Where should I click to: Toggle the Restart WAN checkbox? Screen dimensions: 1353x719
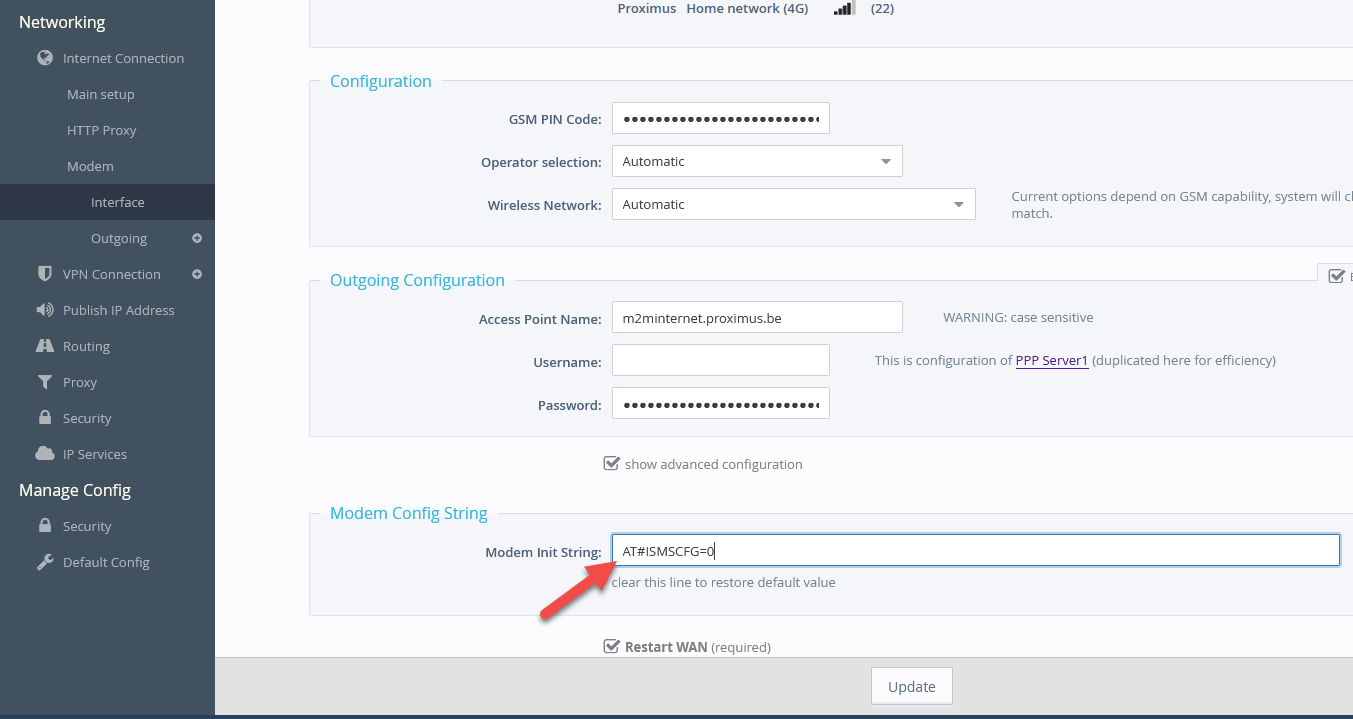[611, 645]
